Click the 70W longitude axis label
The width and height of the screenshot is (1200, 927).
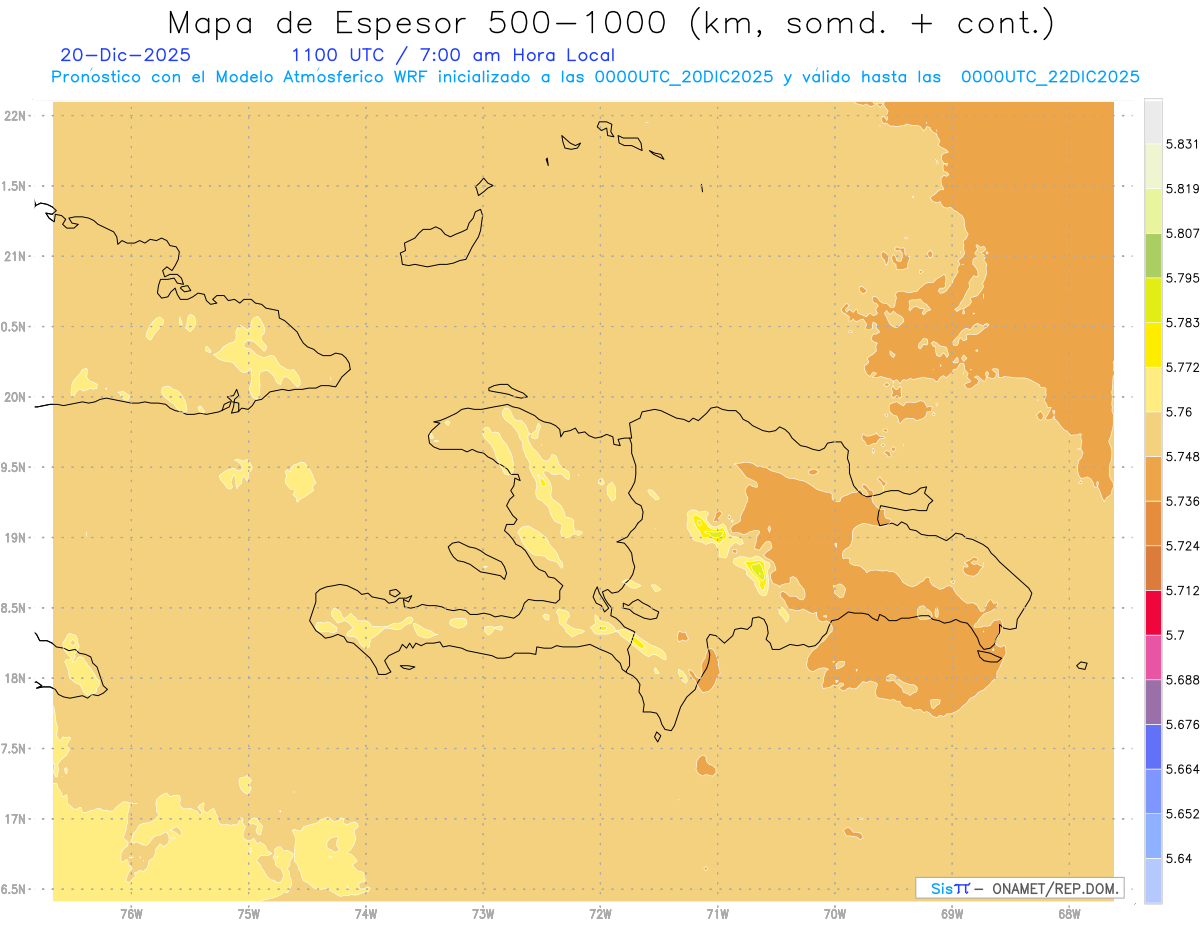click(835, 913)
